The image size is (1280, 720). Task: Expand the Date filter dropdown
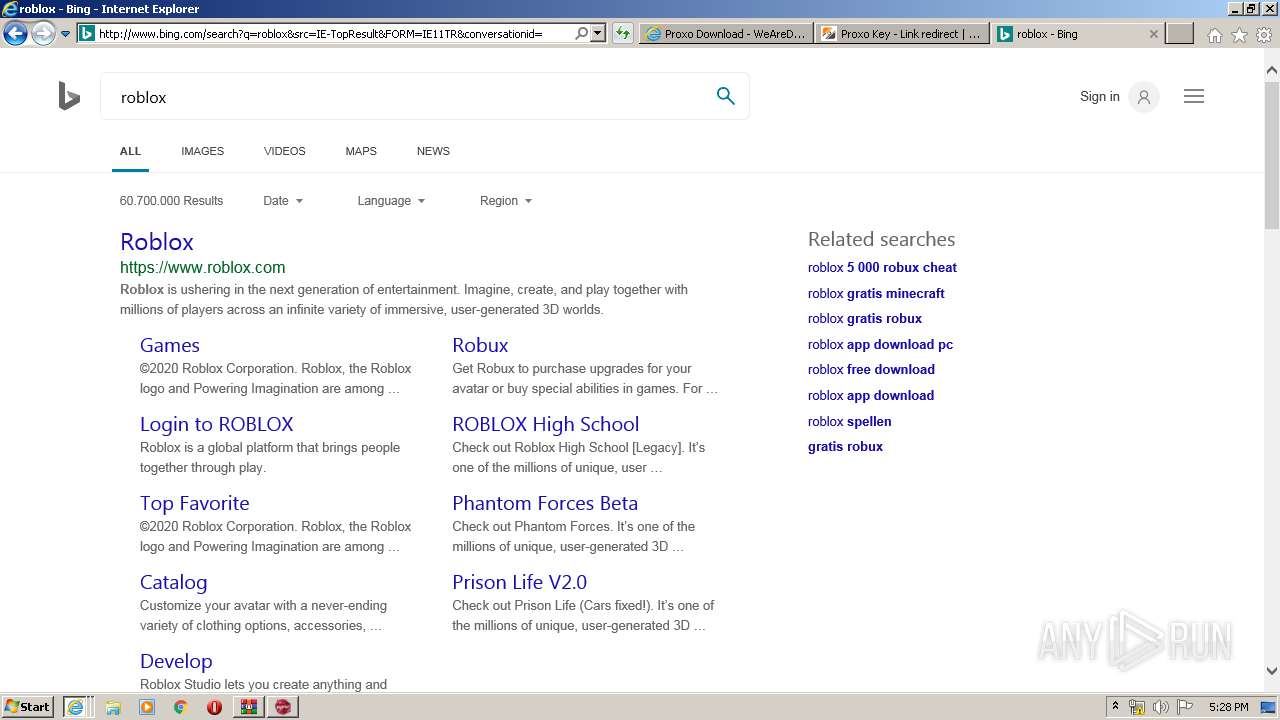283,201
